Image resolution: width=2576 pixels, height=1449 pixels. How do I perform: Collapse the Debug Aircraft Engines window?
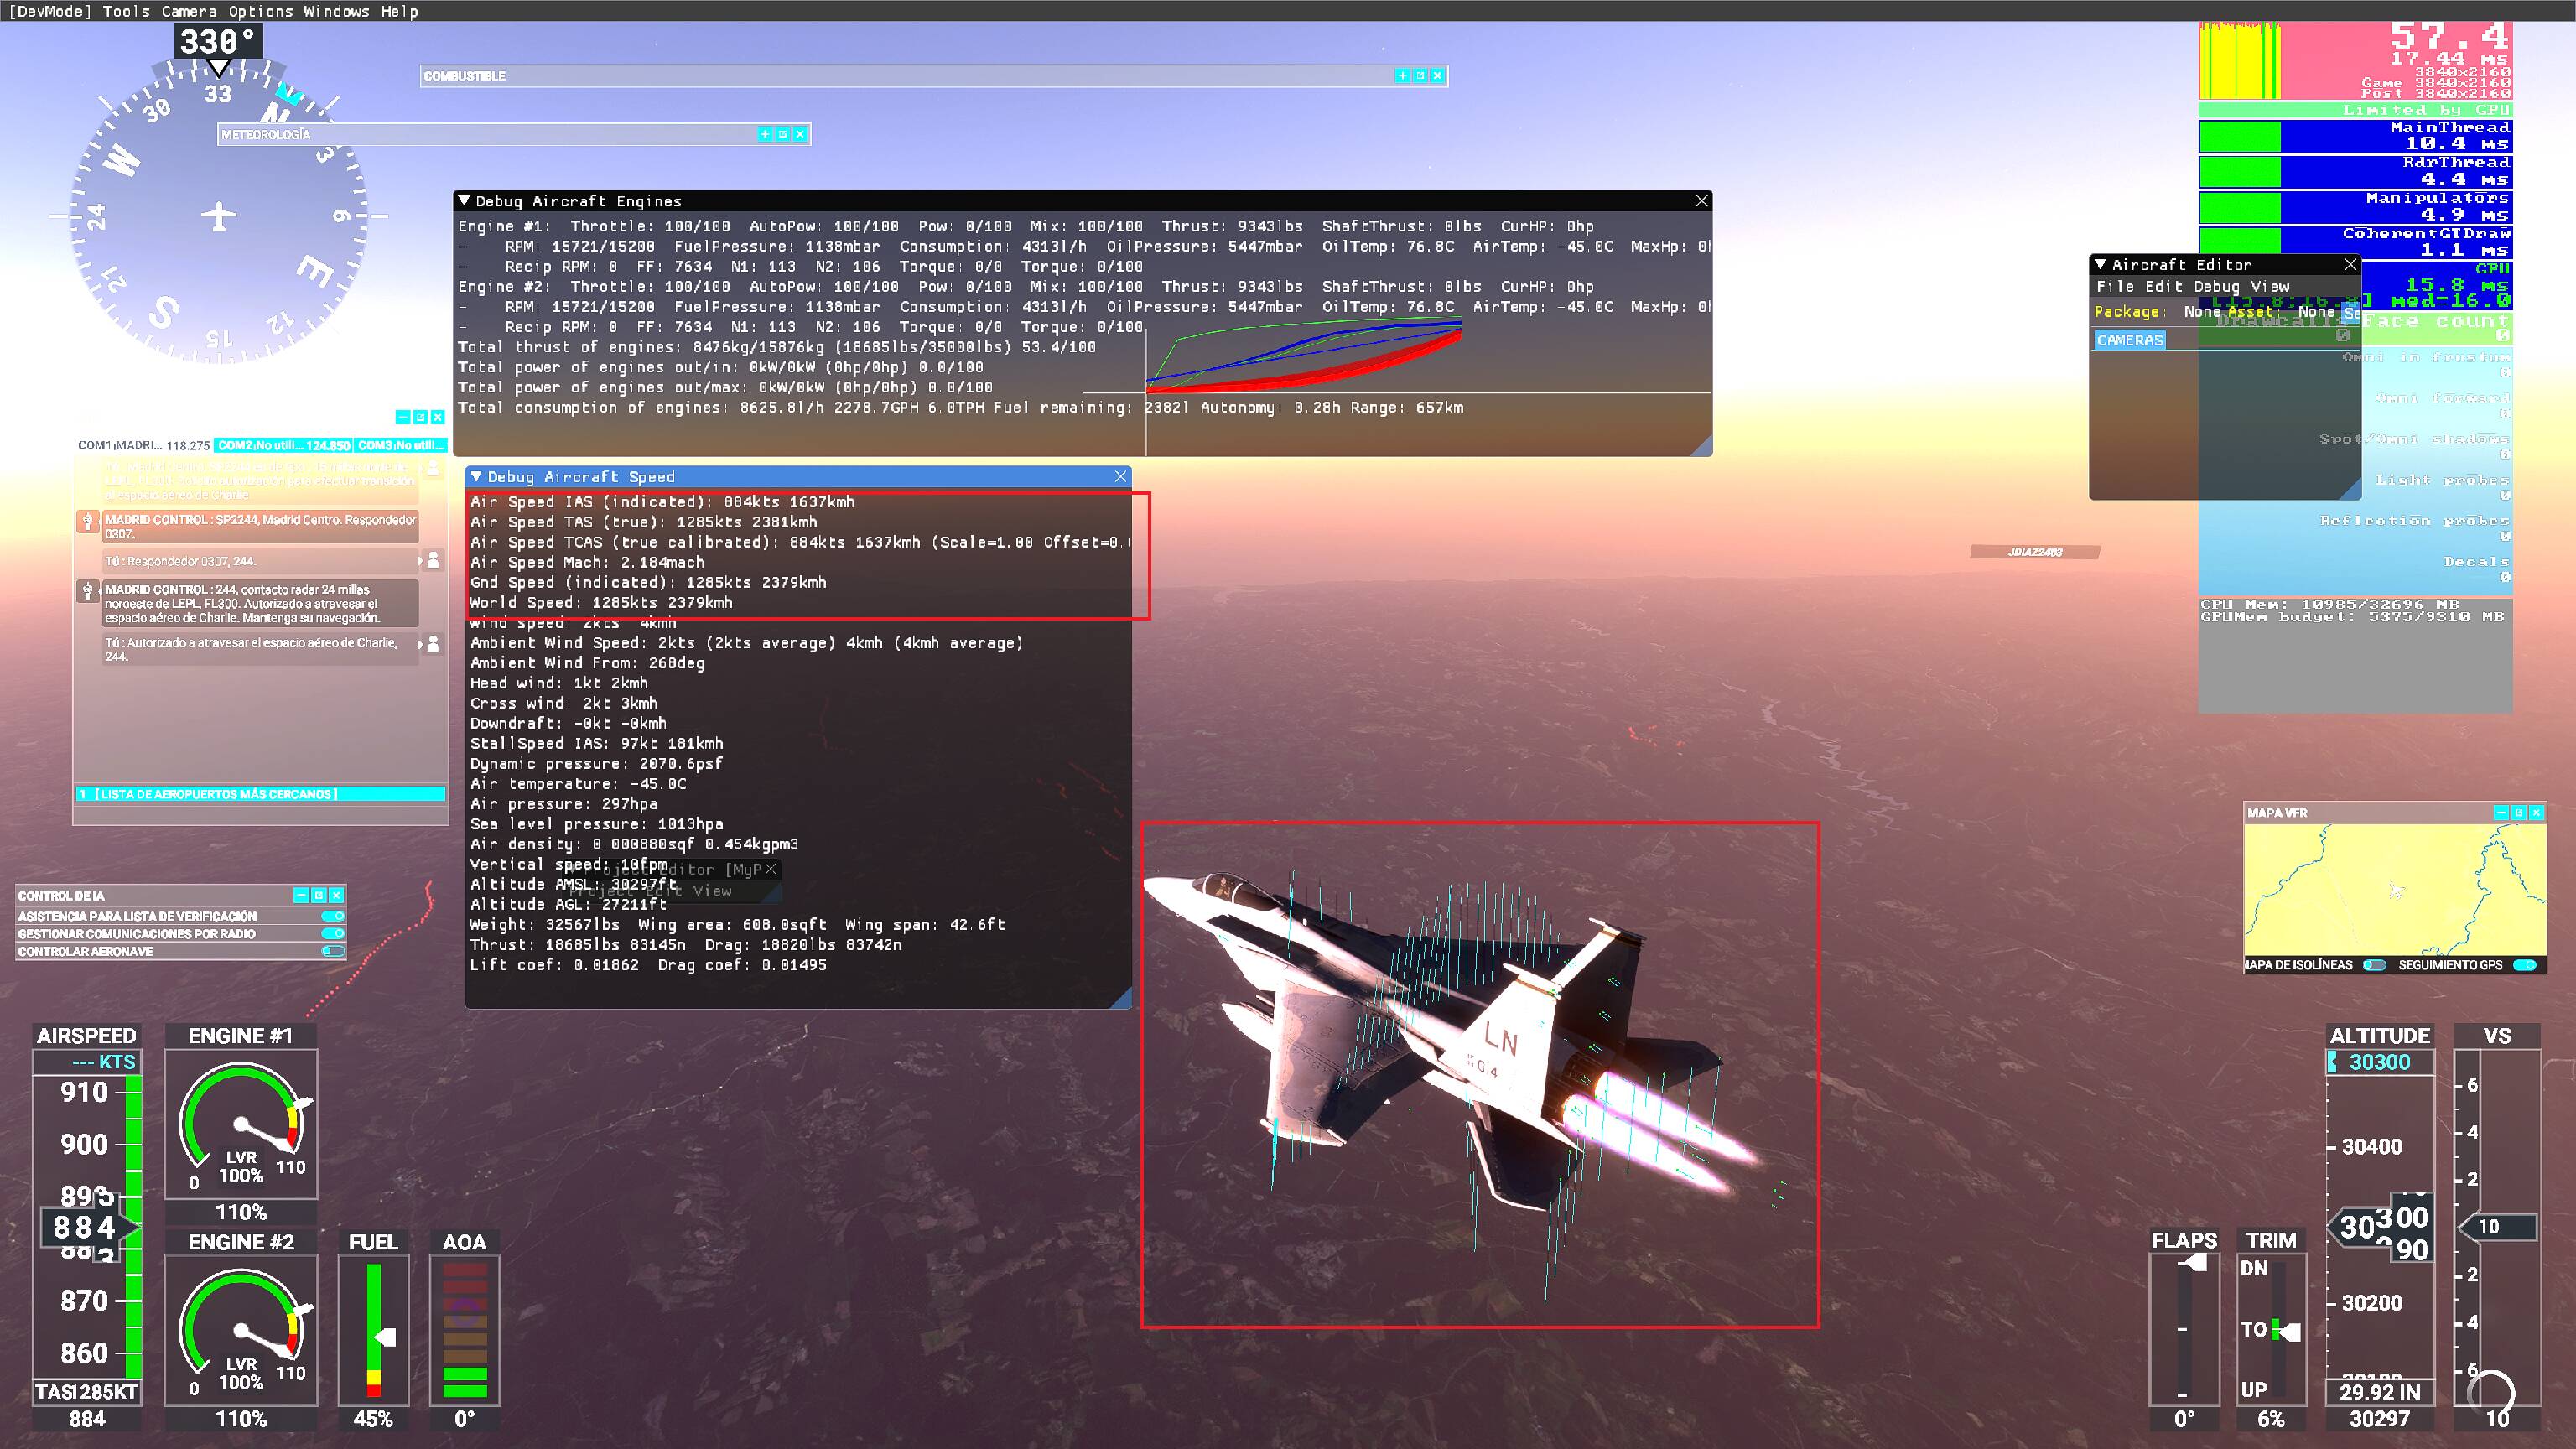(464, 201)
